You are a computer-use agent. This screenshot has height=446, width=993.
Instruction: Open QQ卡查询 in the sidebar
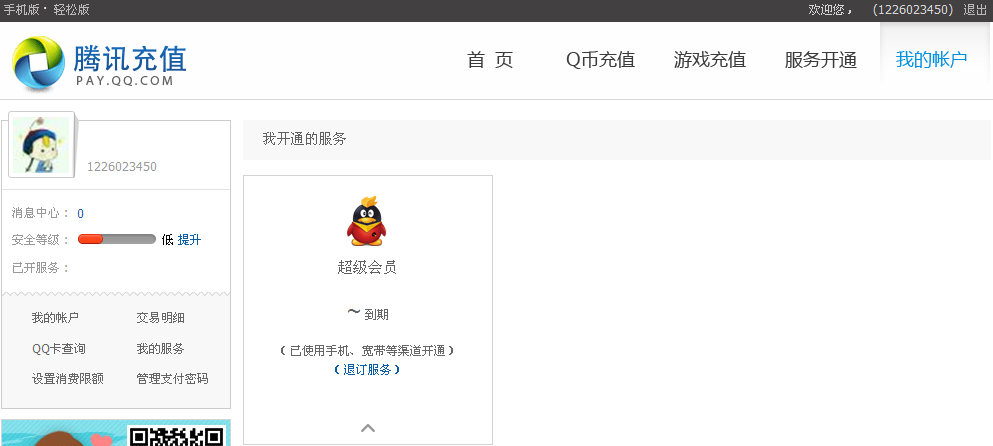click(x=58, y=348)
